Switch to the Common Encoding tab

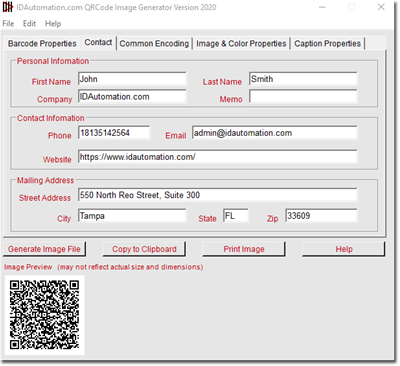tap(154, 44)
